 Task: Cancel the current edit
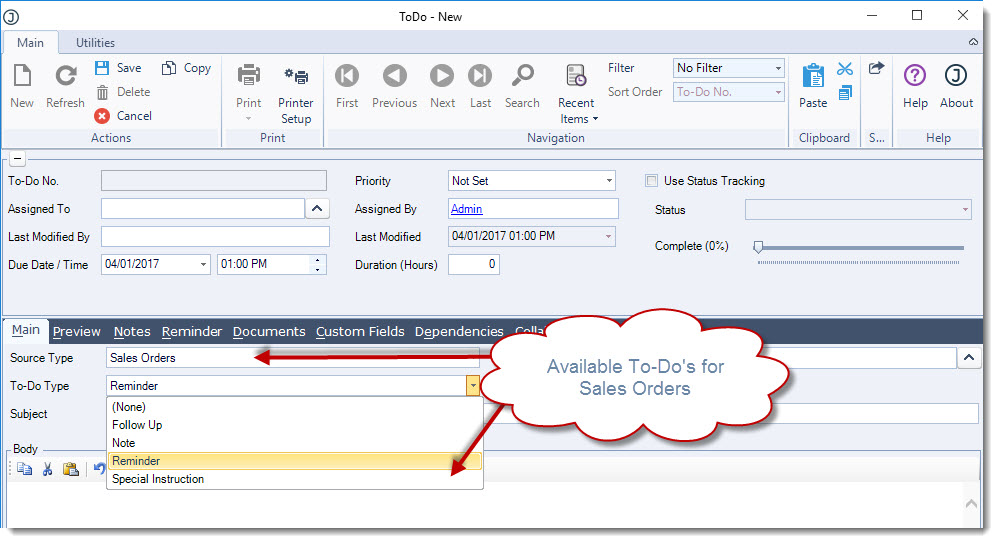[123, 116]
